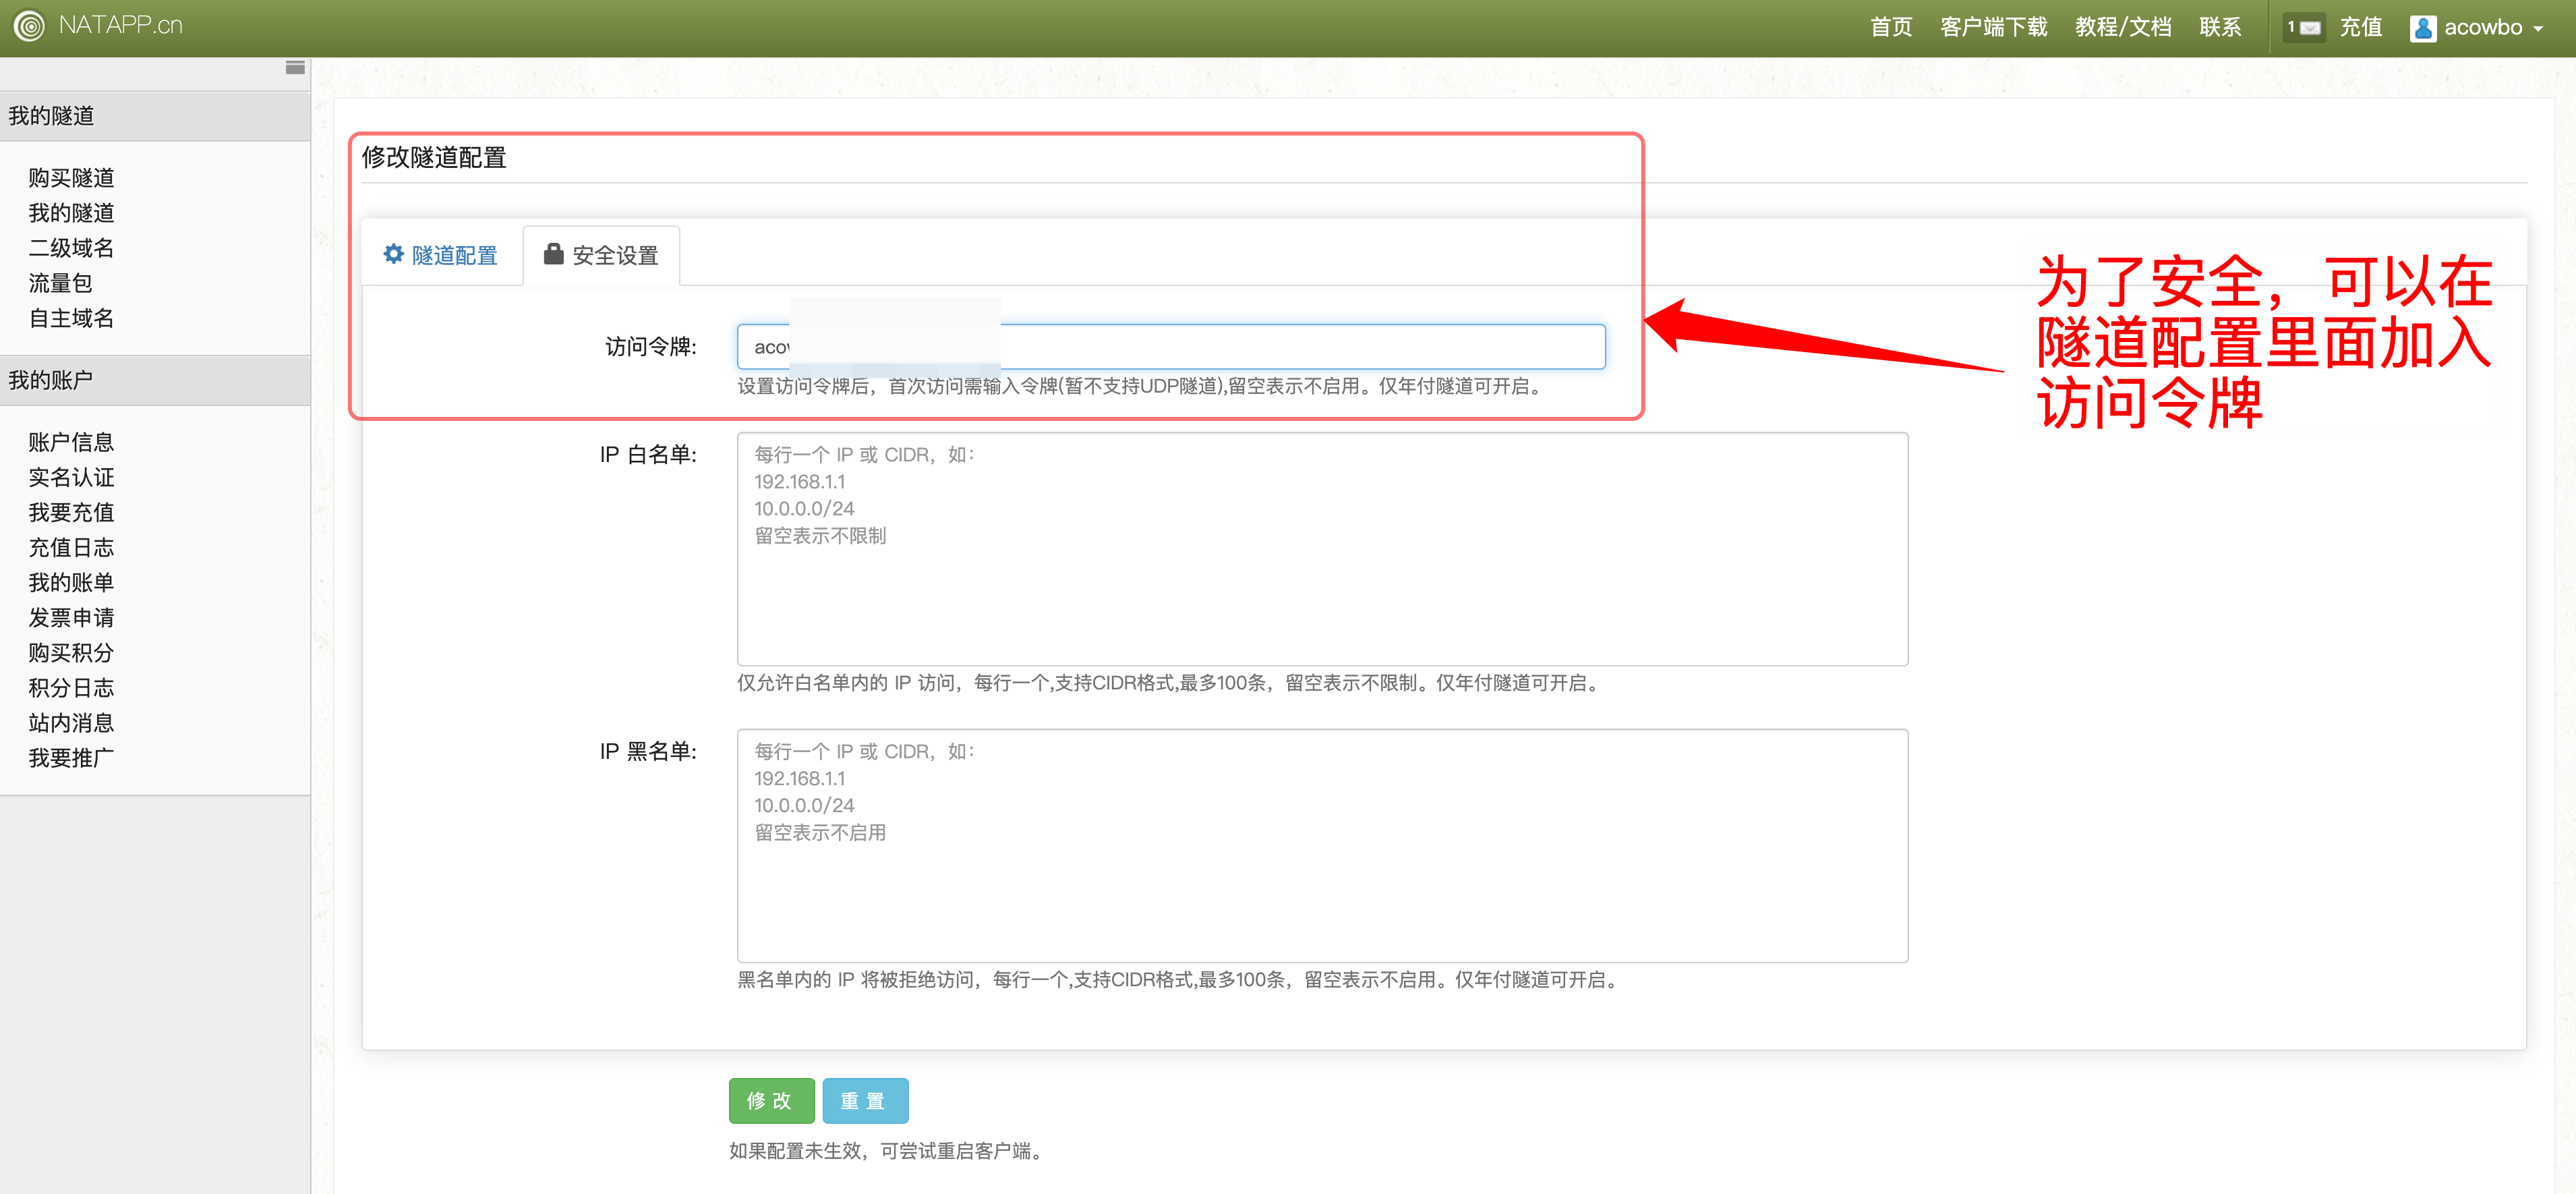Click the help text starting 仅允许白名单内的 IP 访问

click(x=1170, y=683)
